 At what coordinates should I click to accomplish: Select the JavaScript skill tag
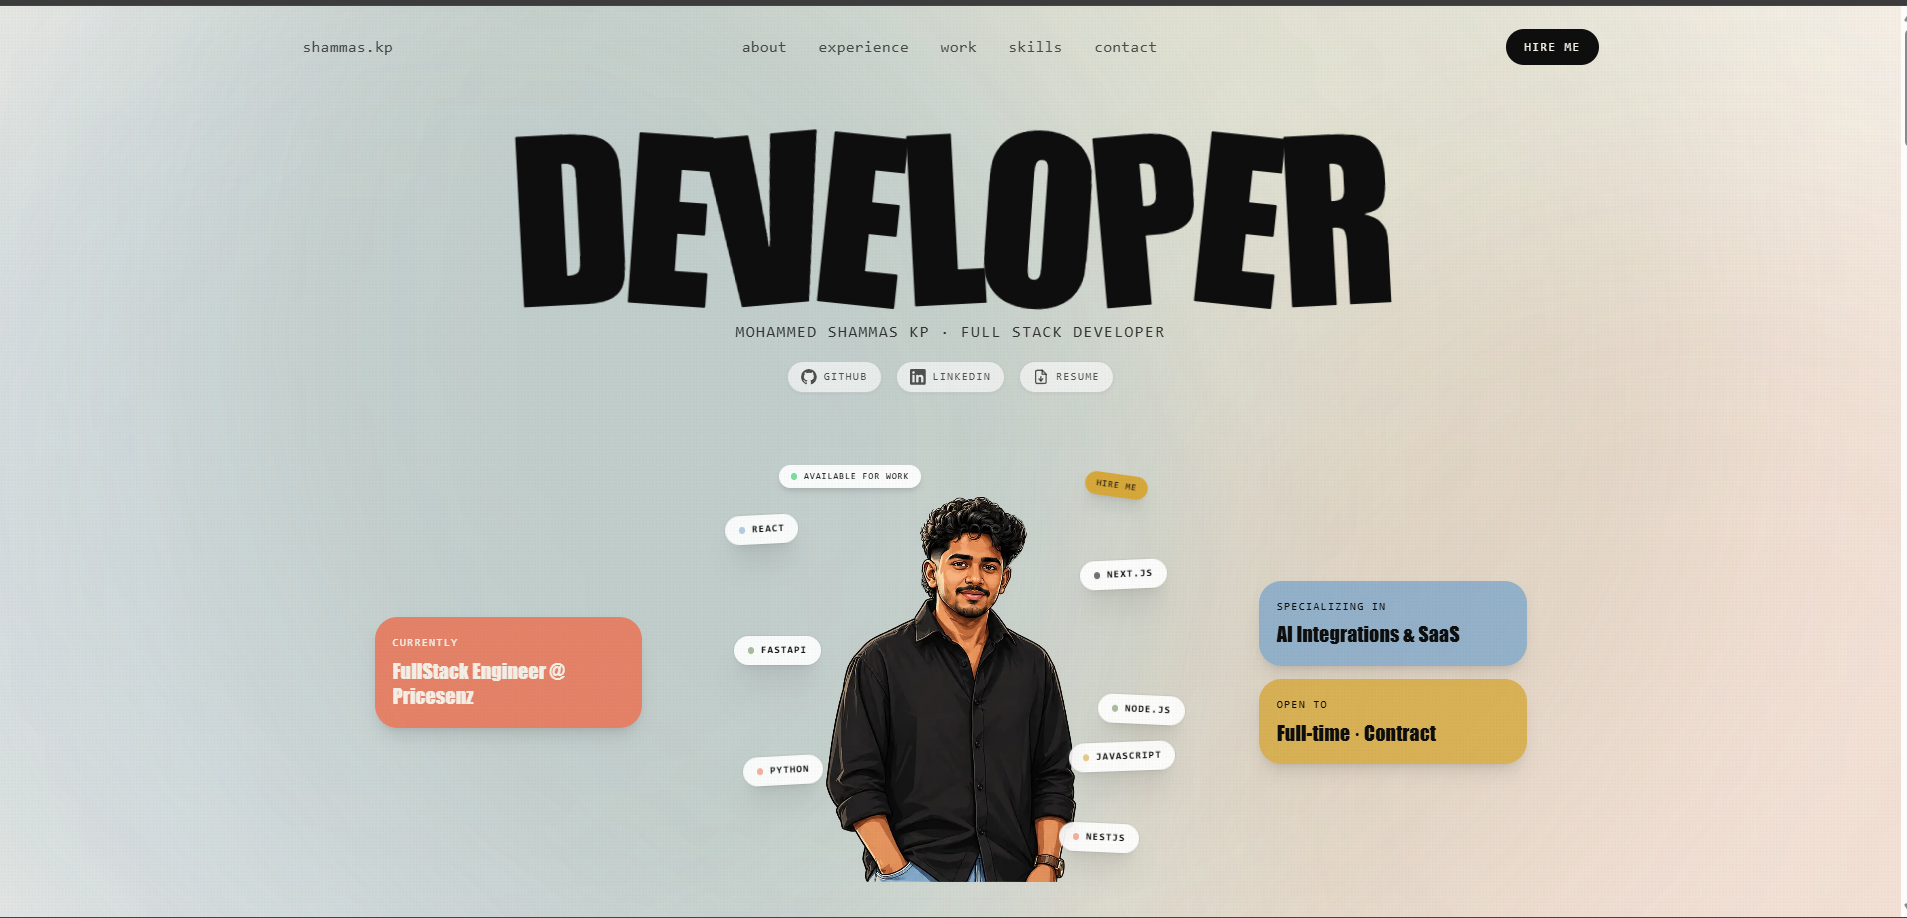click(x=1122, y=756)
